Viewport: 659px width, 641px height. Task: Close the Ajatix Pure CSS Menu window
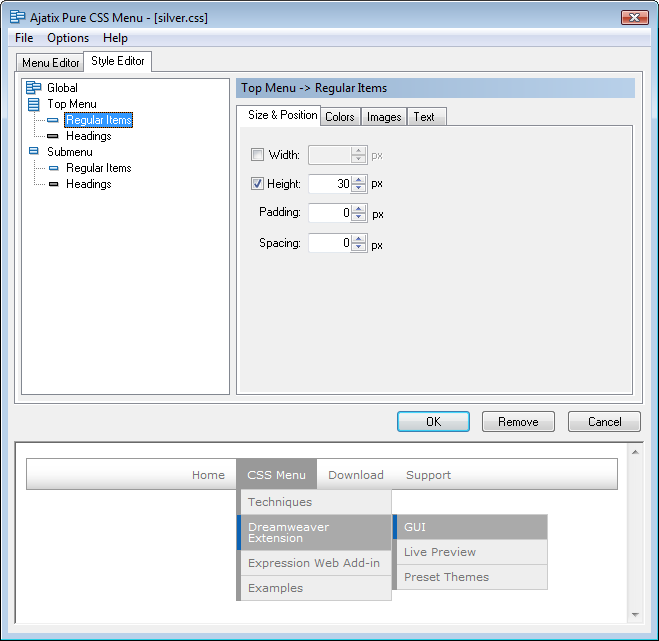635,18
